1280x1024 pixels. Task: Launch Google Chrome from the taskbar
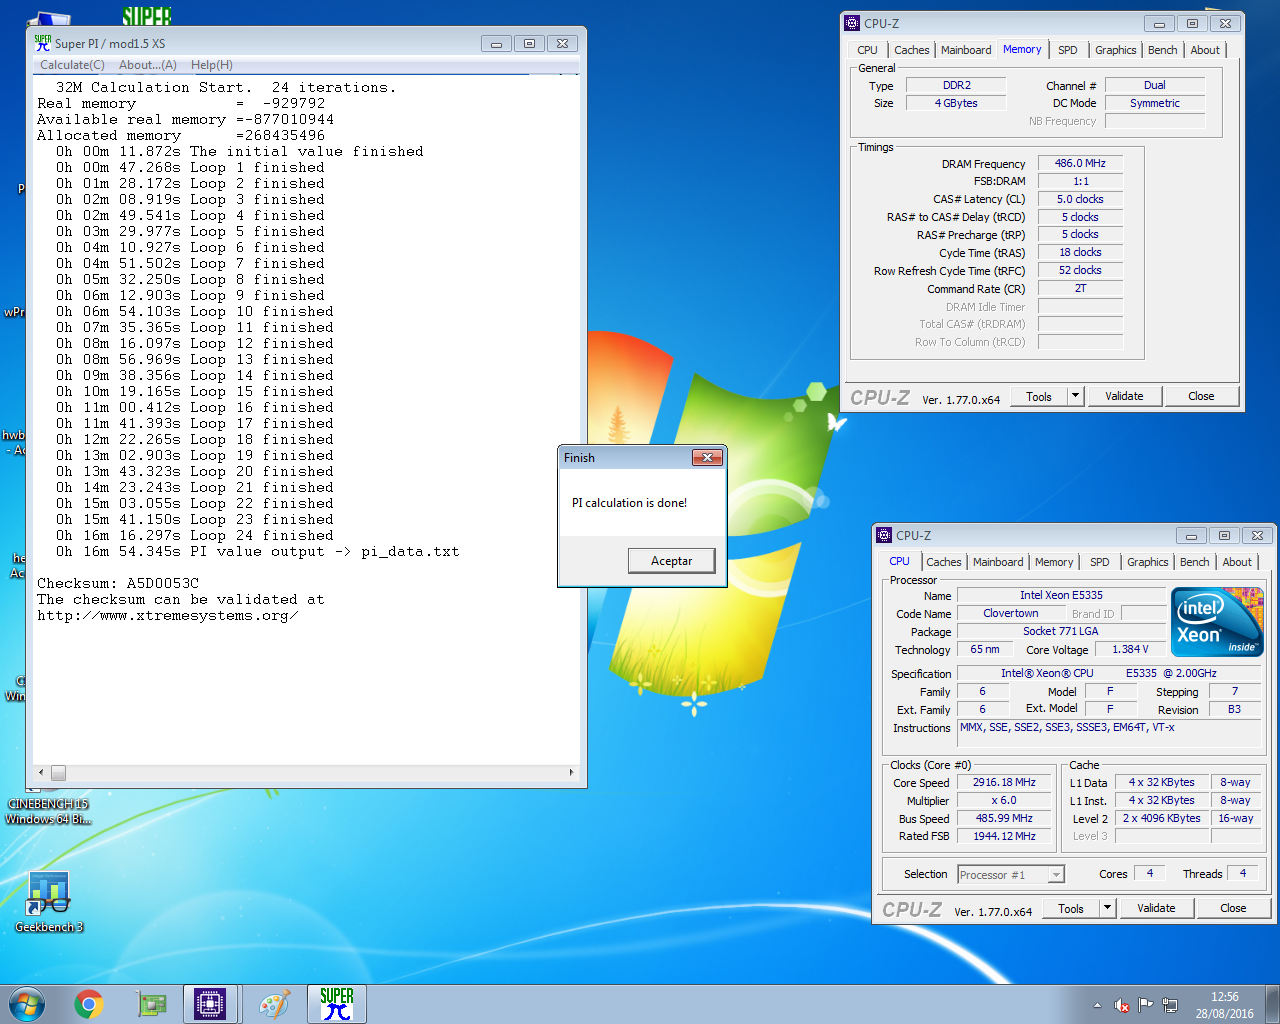(89, 1004)
